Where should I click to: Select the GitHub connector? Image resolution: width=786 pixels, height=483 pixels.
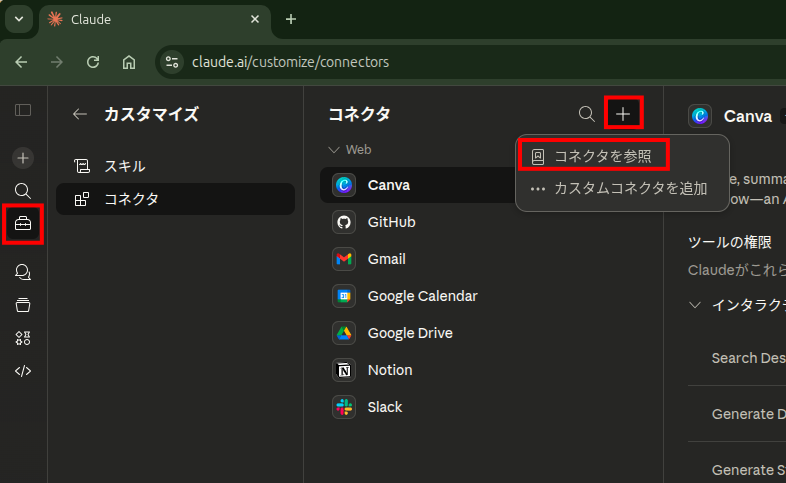(391, 222)
